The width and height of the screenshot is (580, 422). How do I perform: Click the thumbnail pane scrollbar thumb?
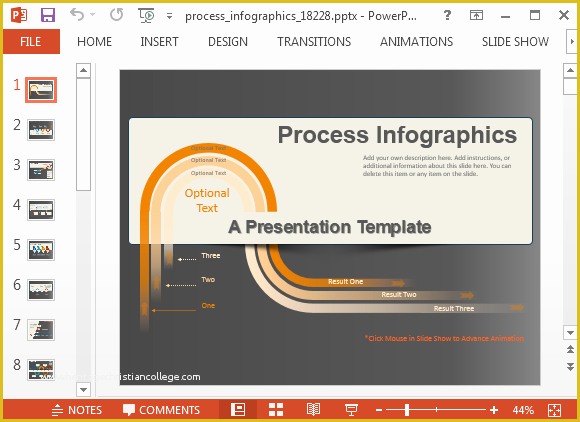coord(84,134)
